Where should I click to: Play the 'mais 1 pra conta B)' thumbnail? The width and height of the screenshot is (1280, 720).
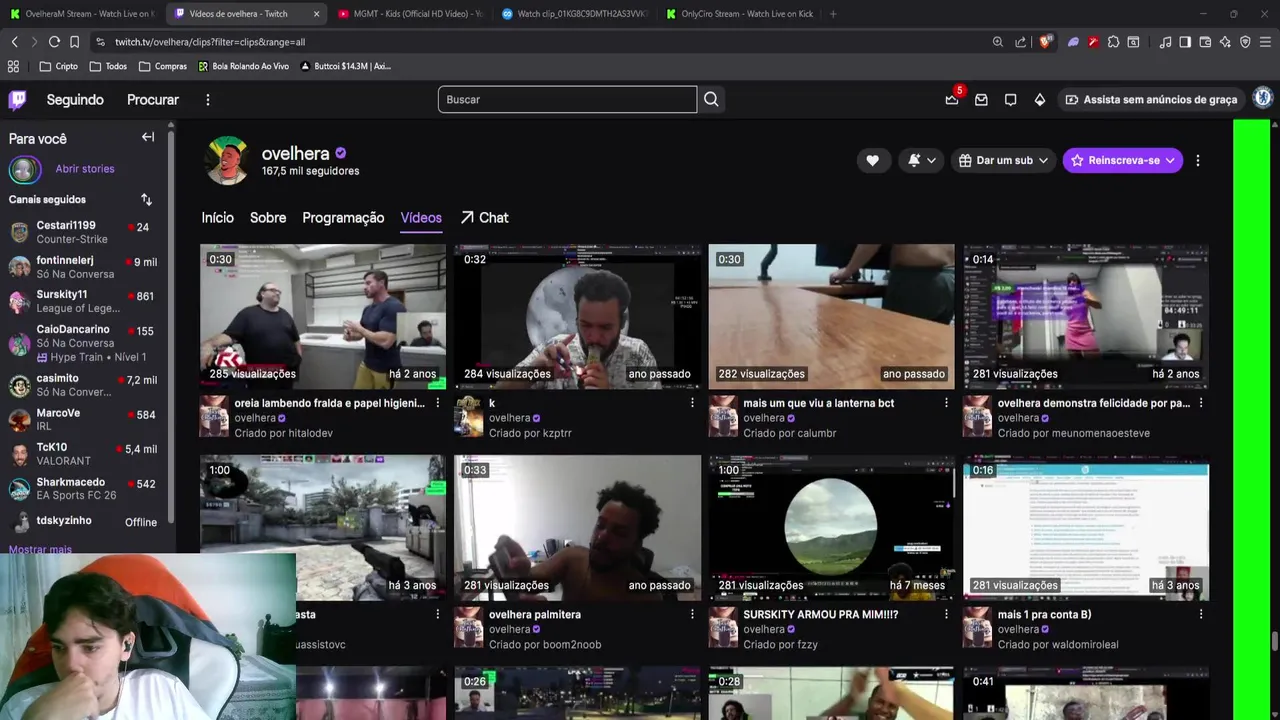coord(1086,528)
